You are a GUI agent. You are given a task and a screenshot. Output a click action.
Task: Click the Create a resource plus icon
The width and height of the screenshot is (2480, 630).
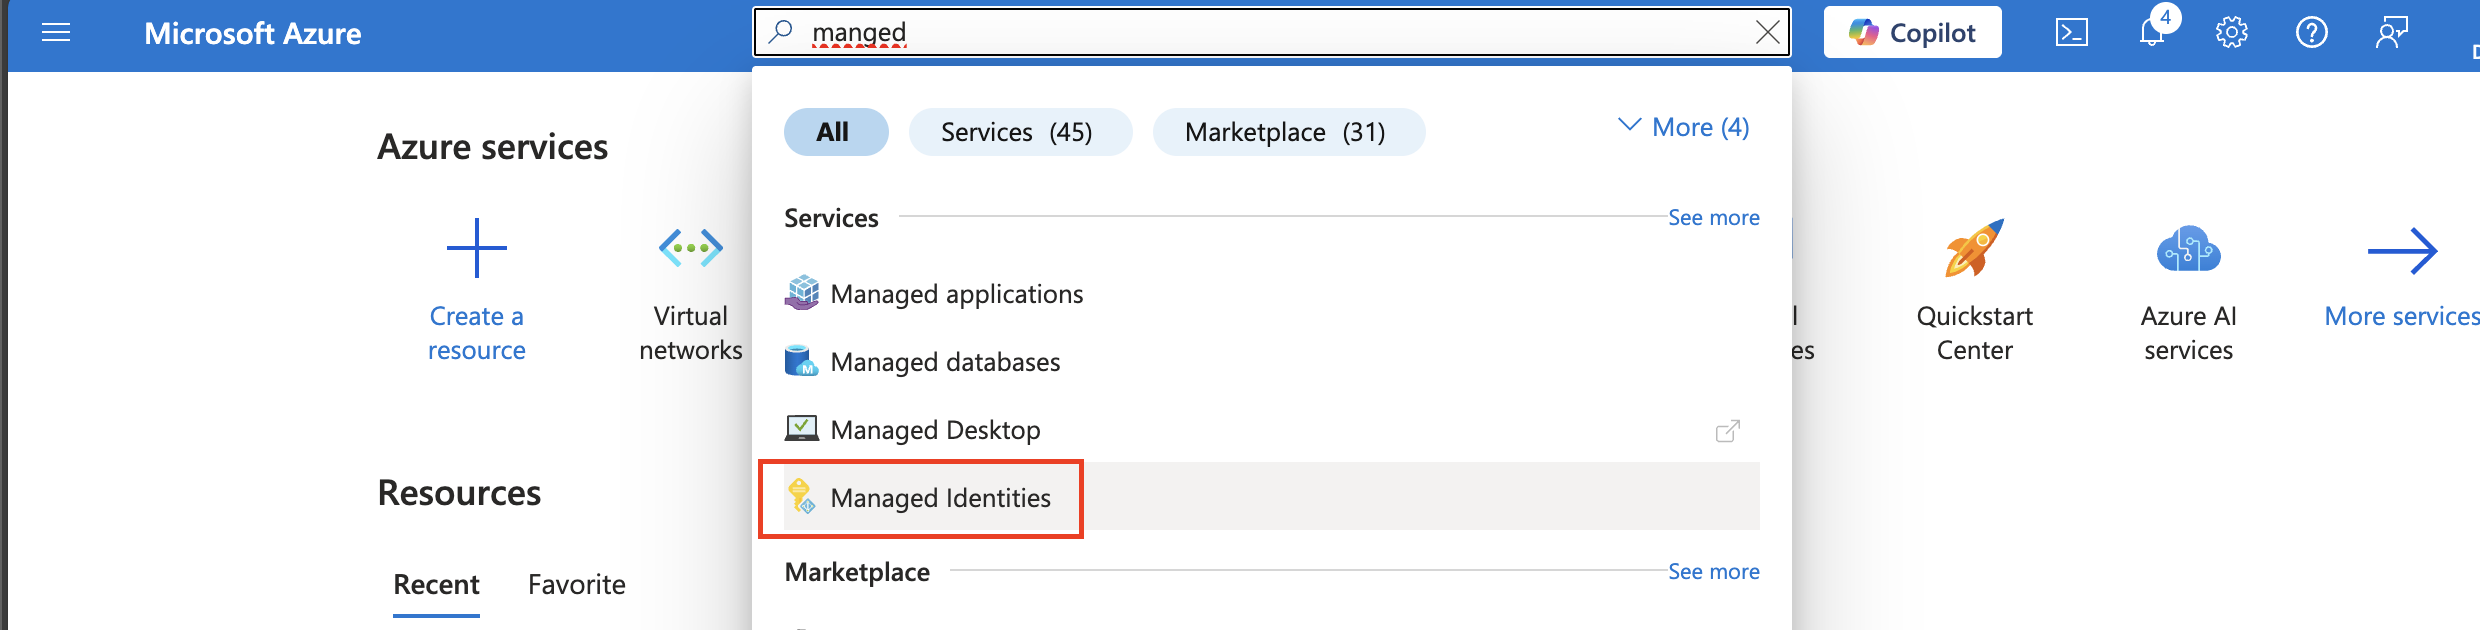477,248
